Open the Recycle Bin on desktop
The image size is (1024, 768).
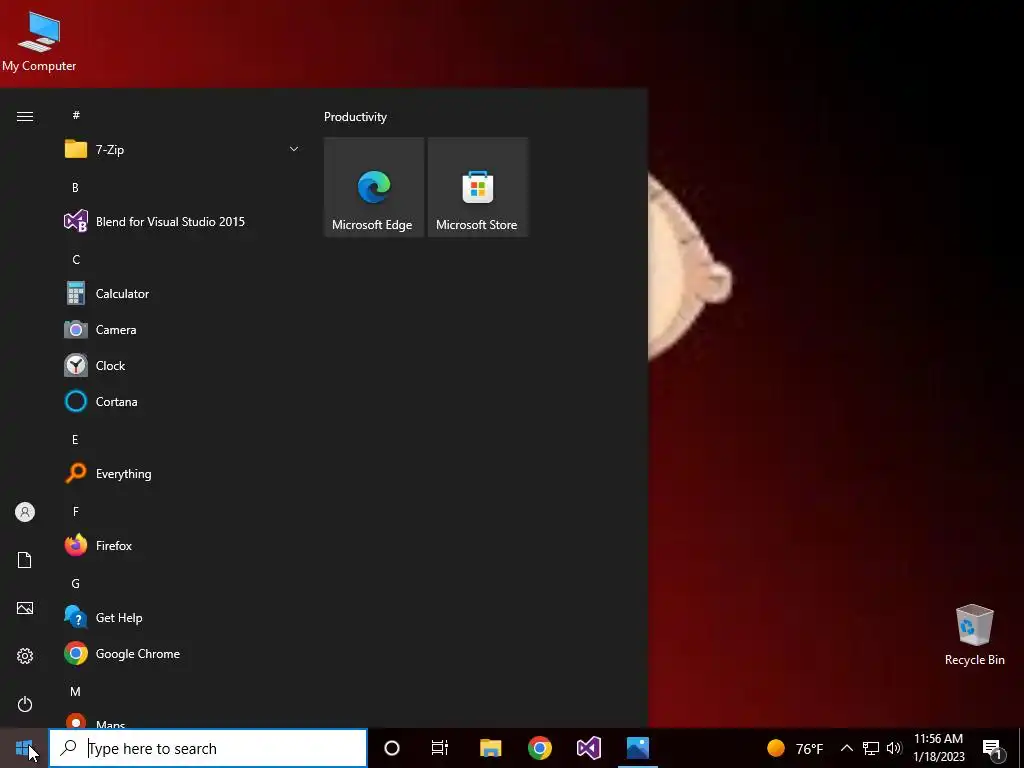pyautogui.click(x=974, y=635)
